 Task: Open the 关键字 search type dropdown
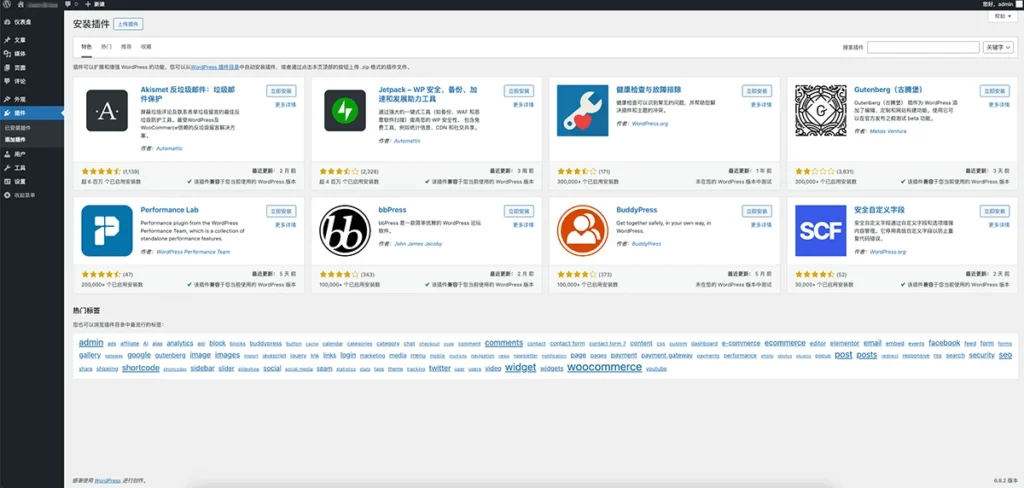pos(998,47)
